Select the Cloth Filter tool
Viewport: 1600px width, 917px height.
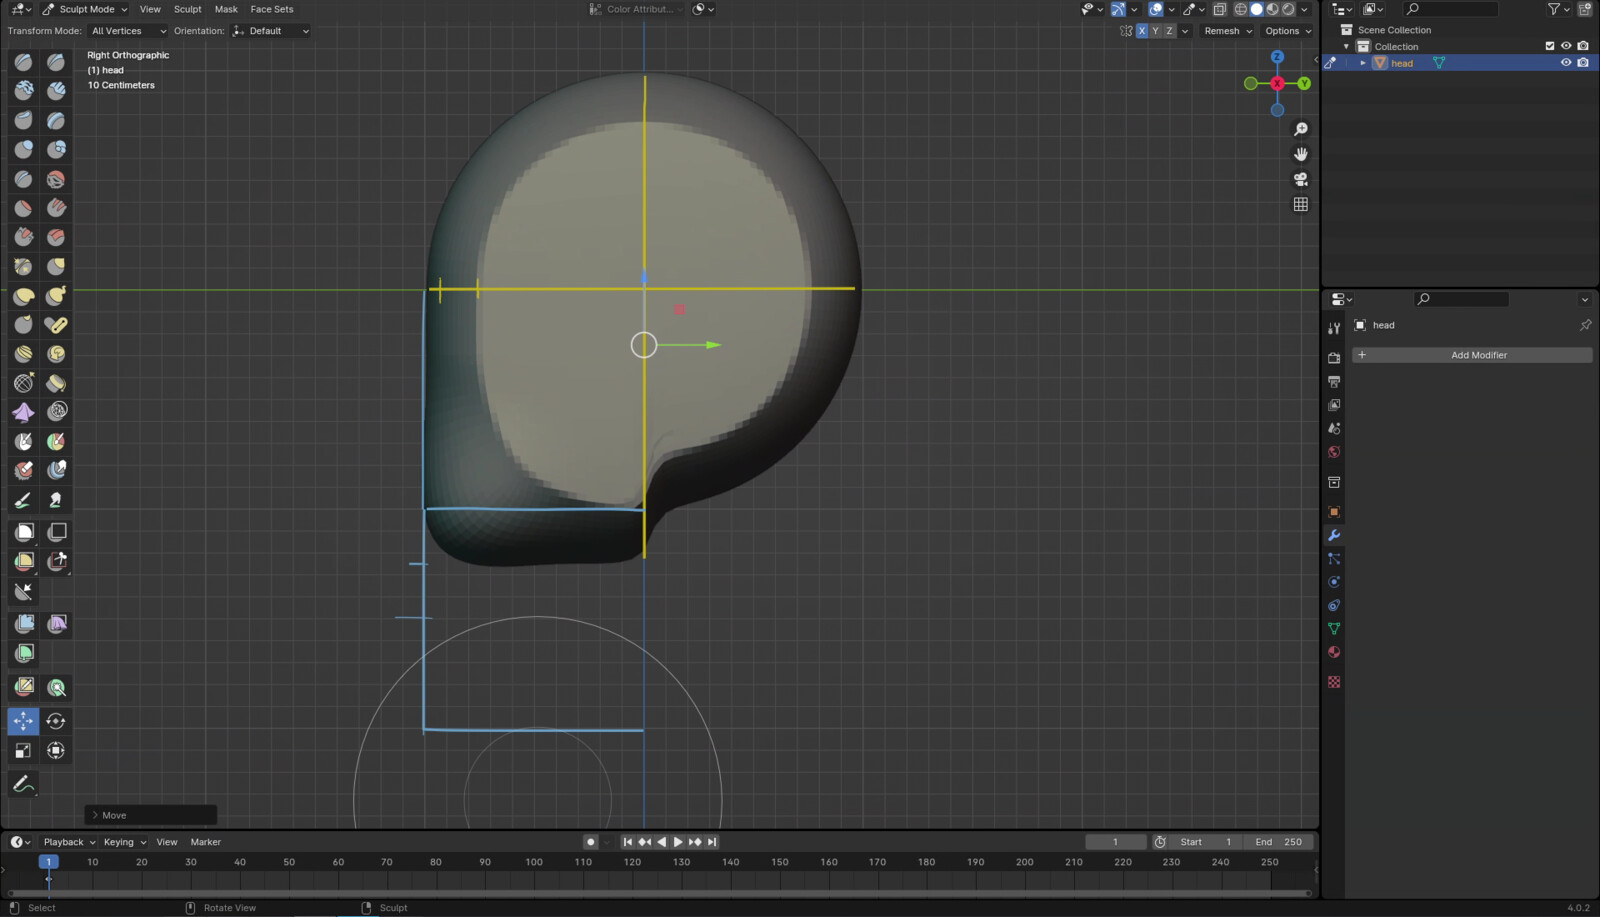click(x=56, y=624)
